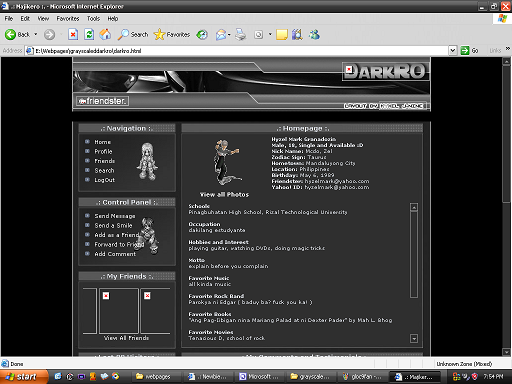Viewport: 512px width, 384px height.
Task: Go to the browser Home icon
Action: tap(105, 34)
